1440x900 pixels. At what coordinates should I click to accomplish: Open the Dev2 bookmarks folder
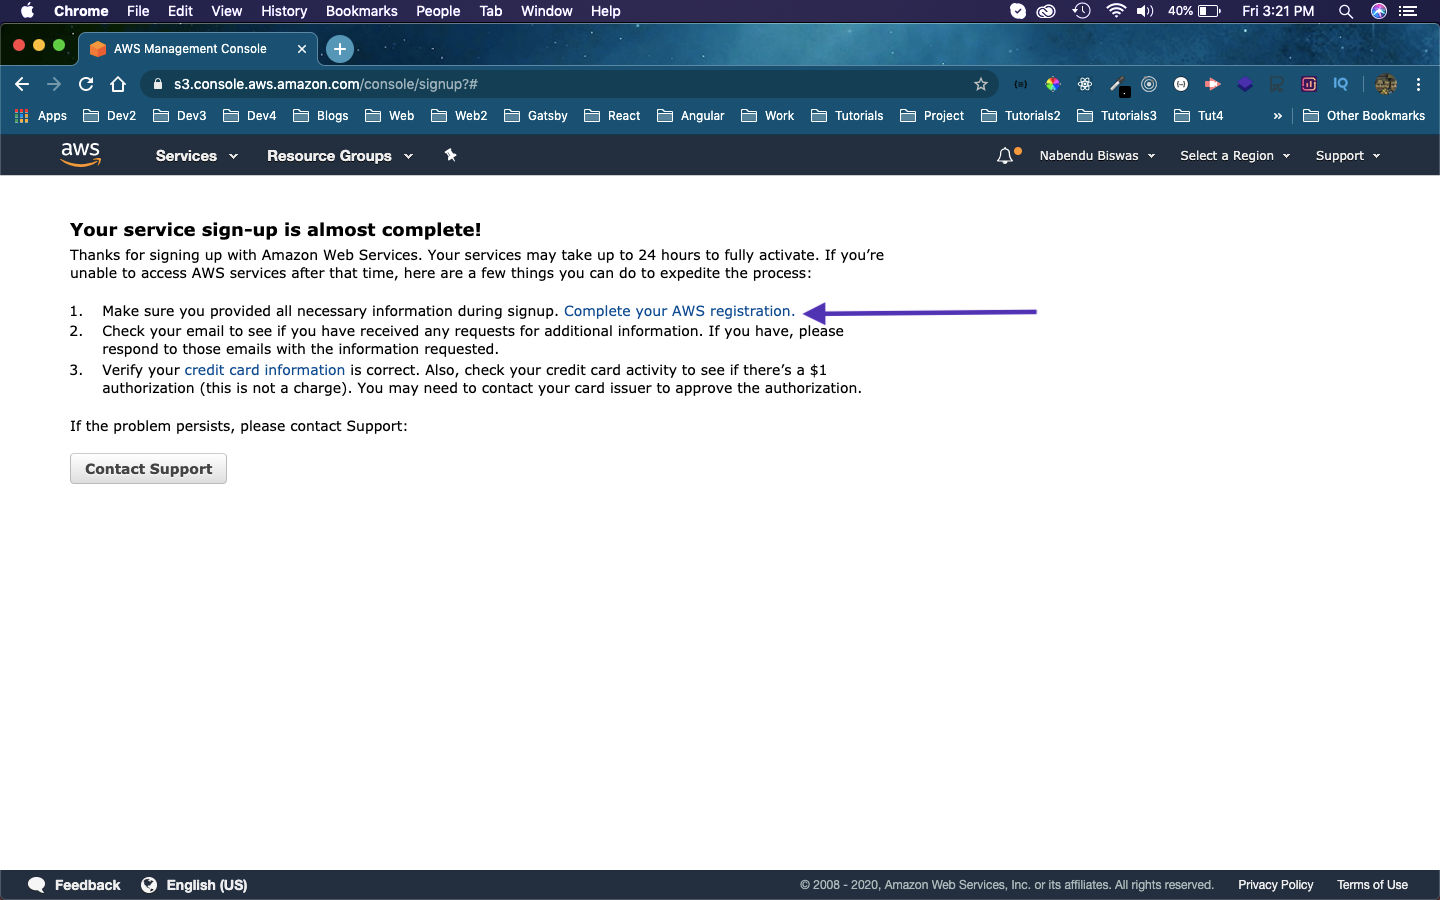point(110,116)
